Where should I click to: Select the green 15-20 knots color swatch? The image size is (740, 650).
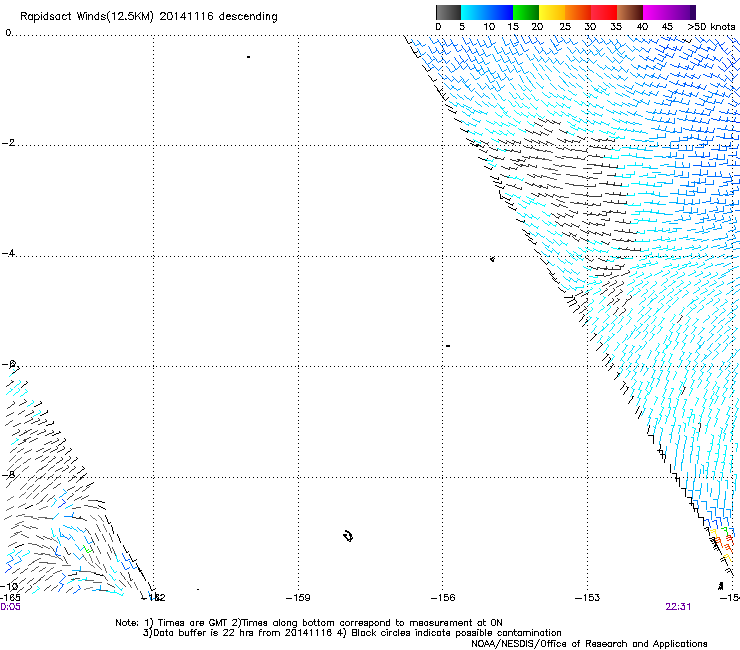[526, 12]
